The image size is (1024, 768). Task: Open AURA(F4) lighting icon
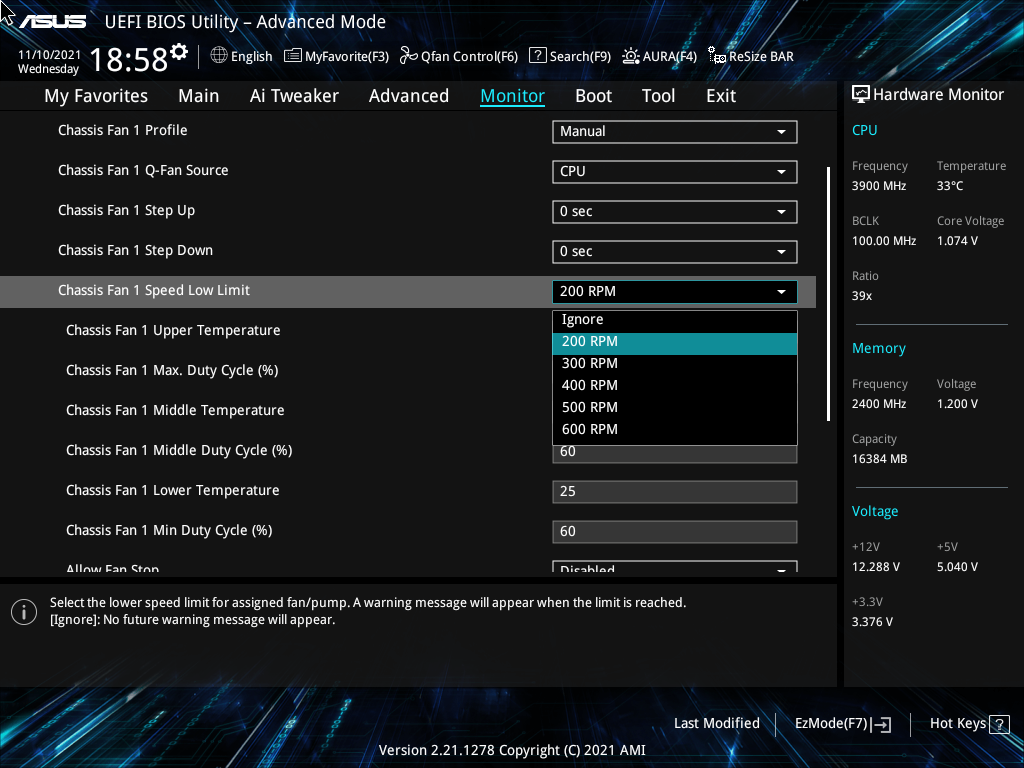coord(630,56)
